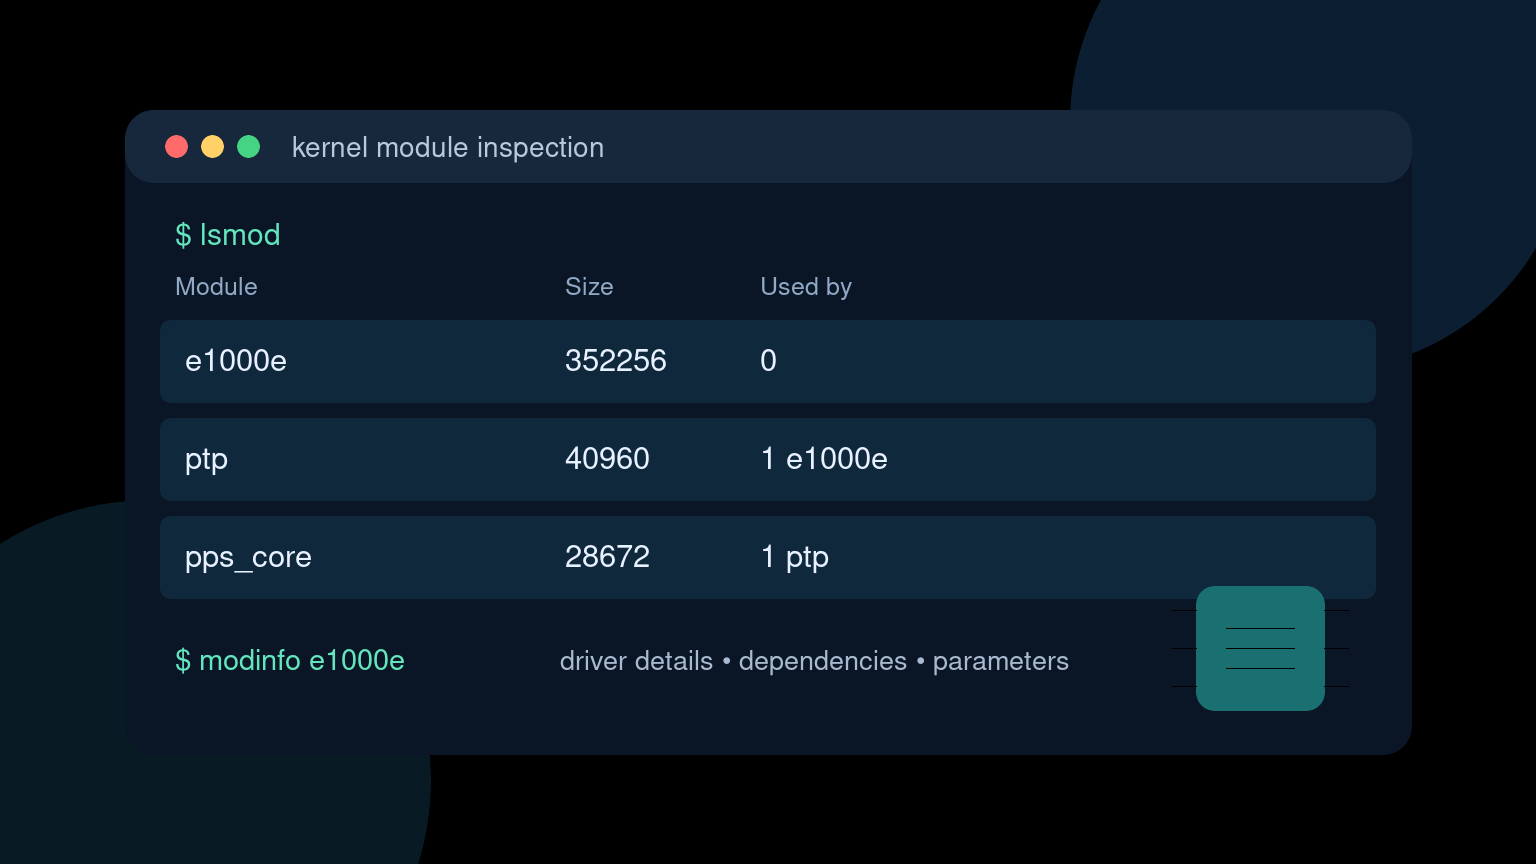Viewport: 1536px width, 864px height.
Task: Select the '$ lsmod' command line
Action: (228, 235)
